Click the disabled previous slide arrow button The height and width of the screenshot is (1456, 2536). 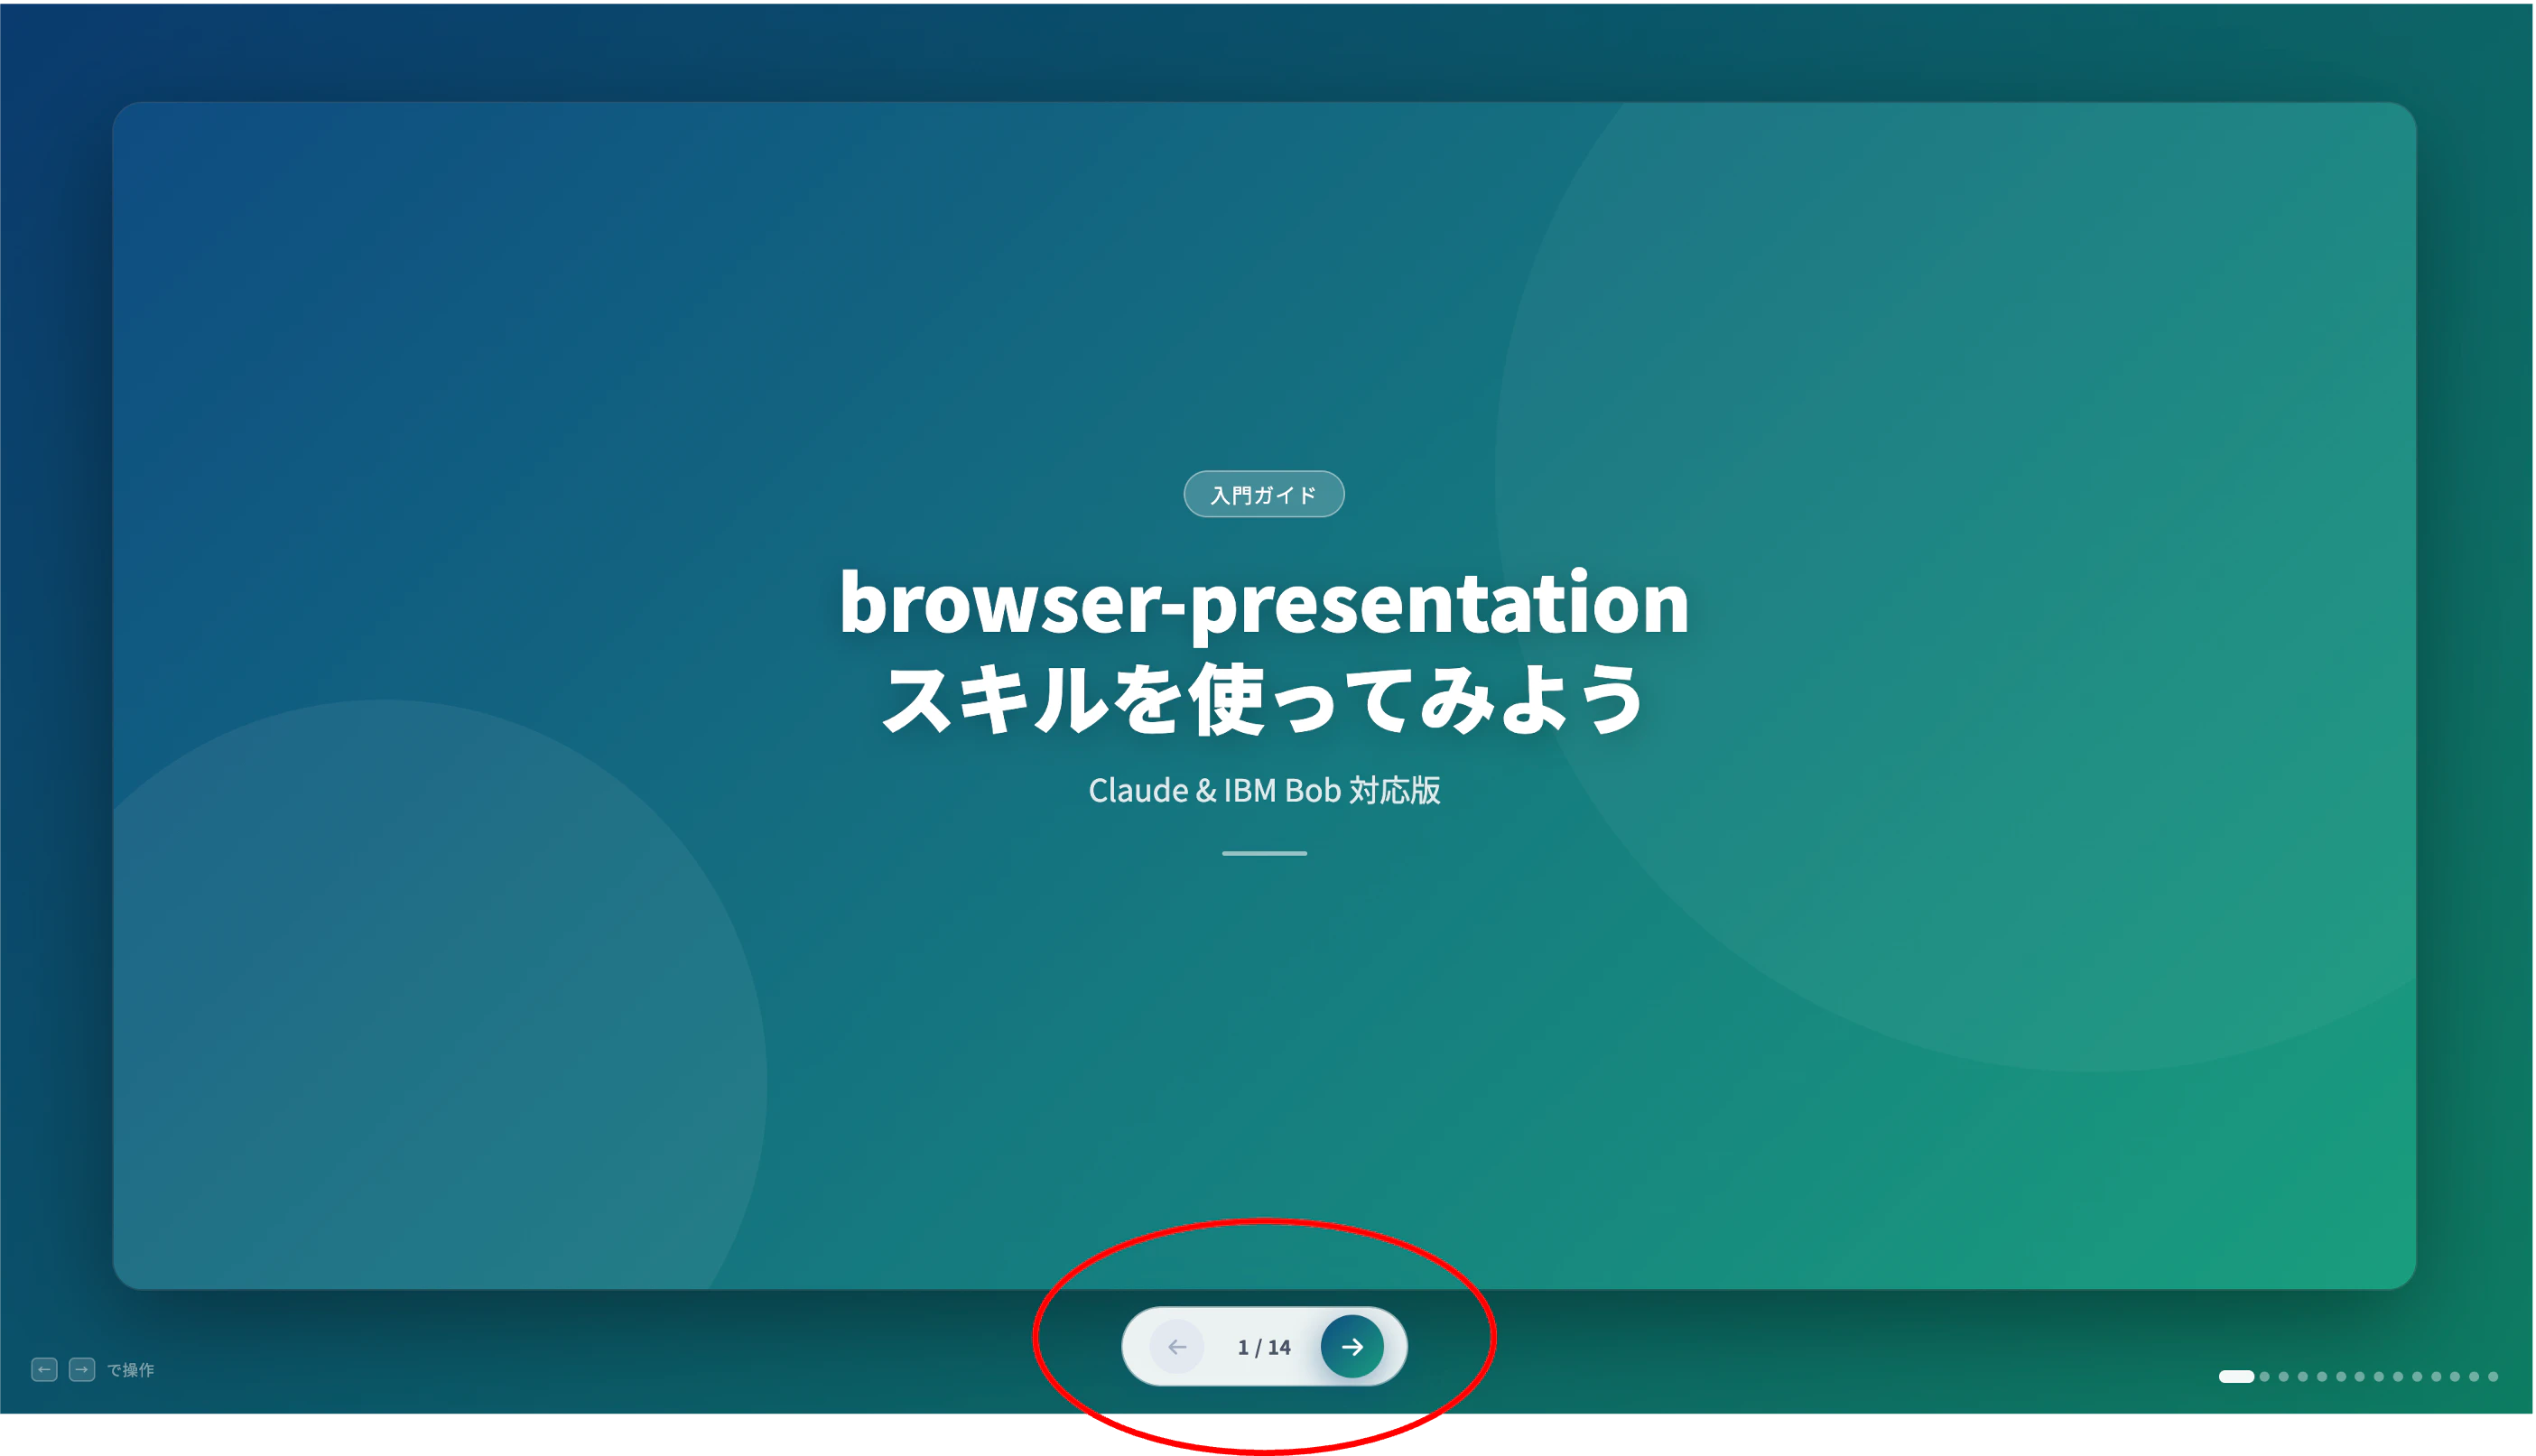(x=1177, y=1347)
